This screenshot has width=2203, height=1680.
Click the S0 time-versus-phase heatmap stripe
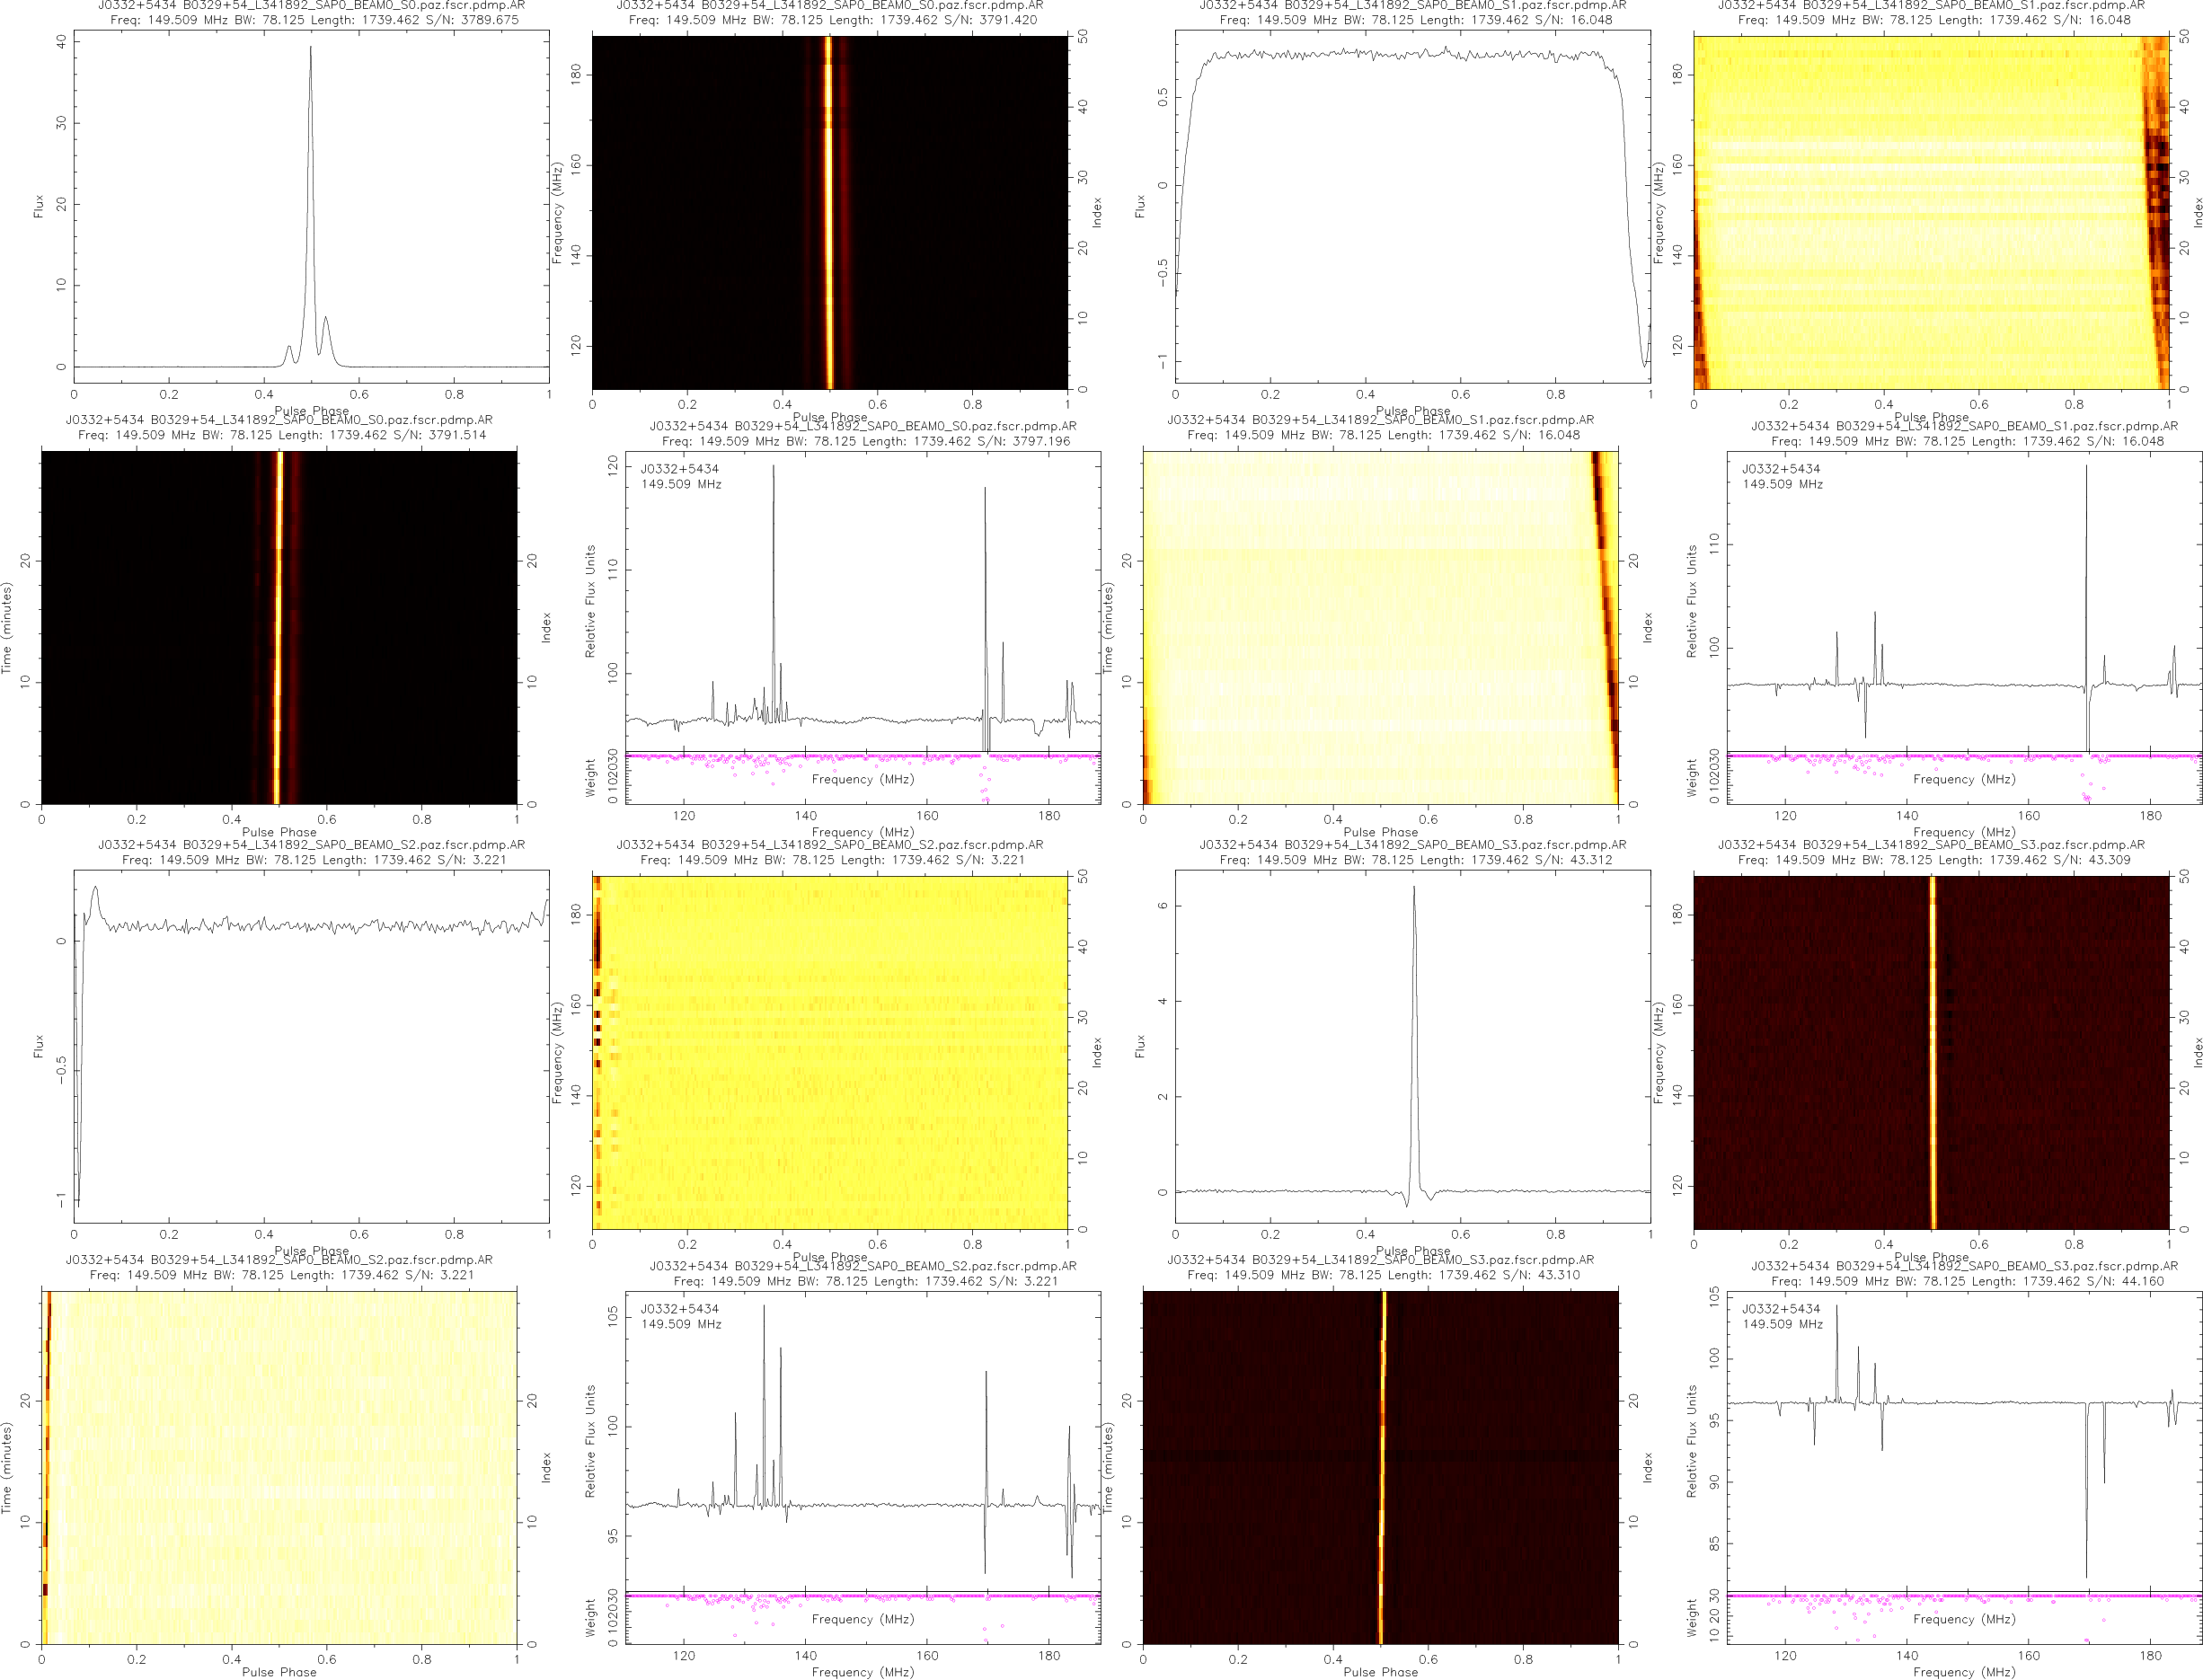279,627
